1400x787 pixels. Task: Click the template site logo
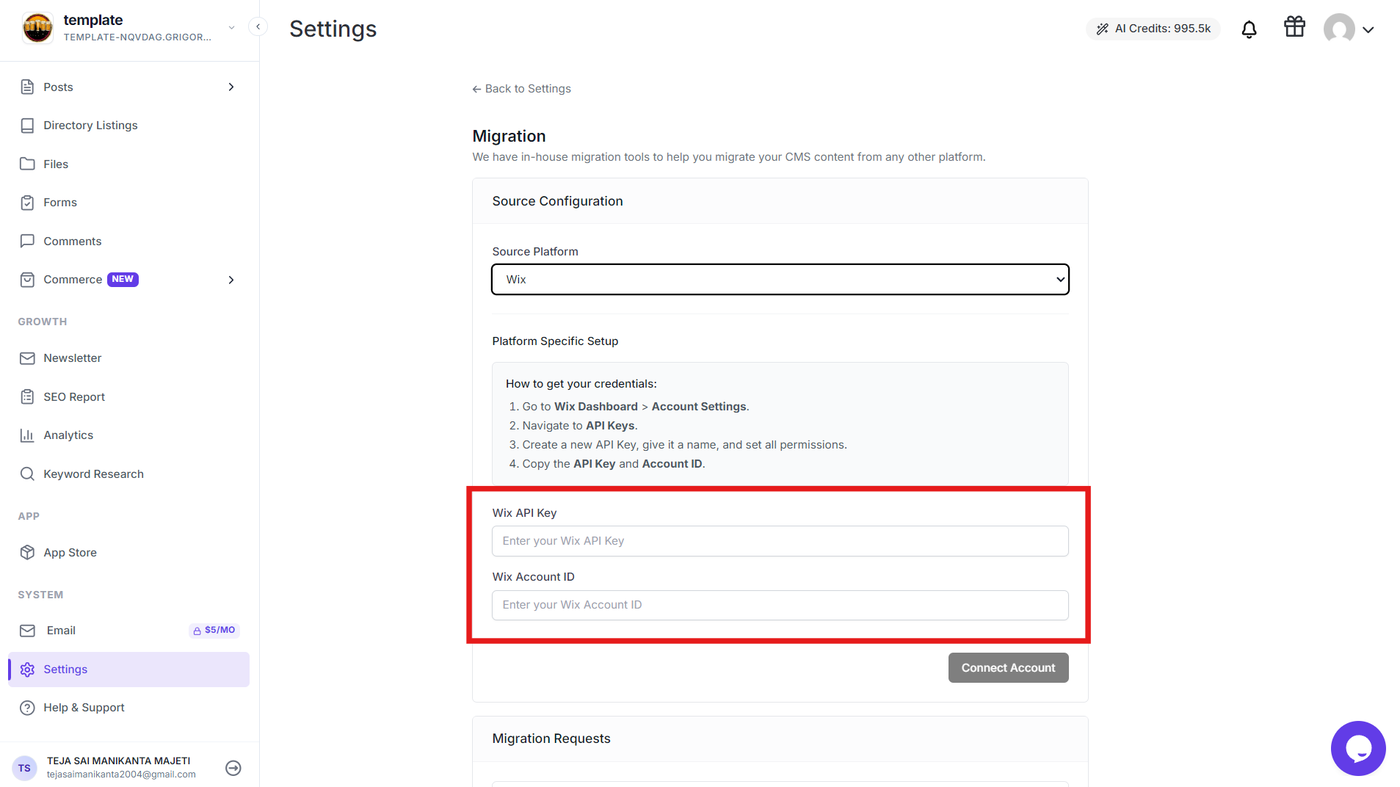(x=38, y=28)
